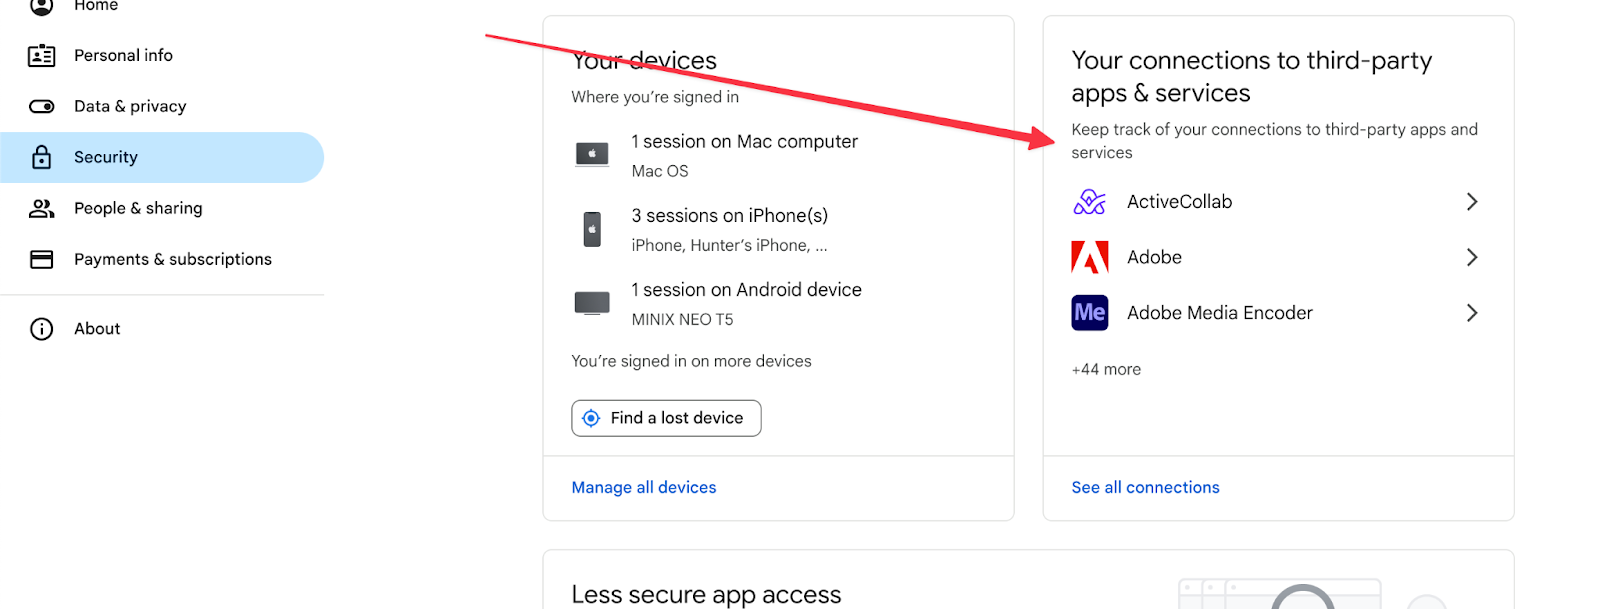Click the People & sharing icon
Viewport: 1600px width, 609px height.
pos(41,208)
